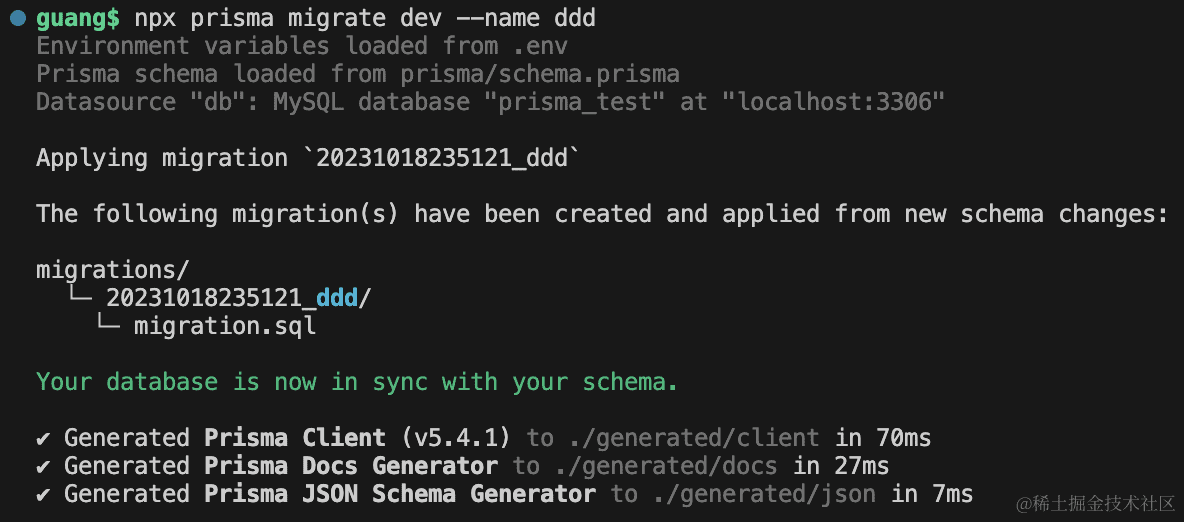Viewport: 1184px width, 522px height.
Task: Click the green database in sync message
Action: (357, 382)
